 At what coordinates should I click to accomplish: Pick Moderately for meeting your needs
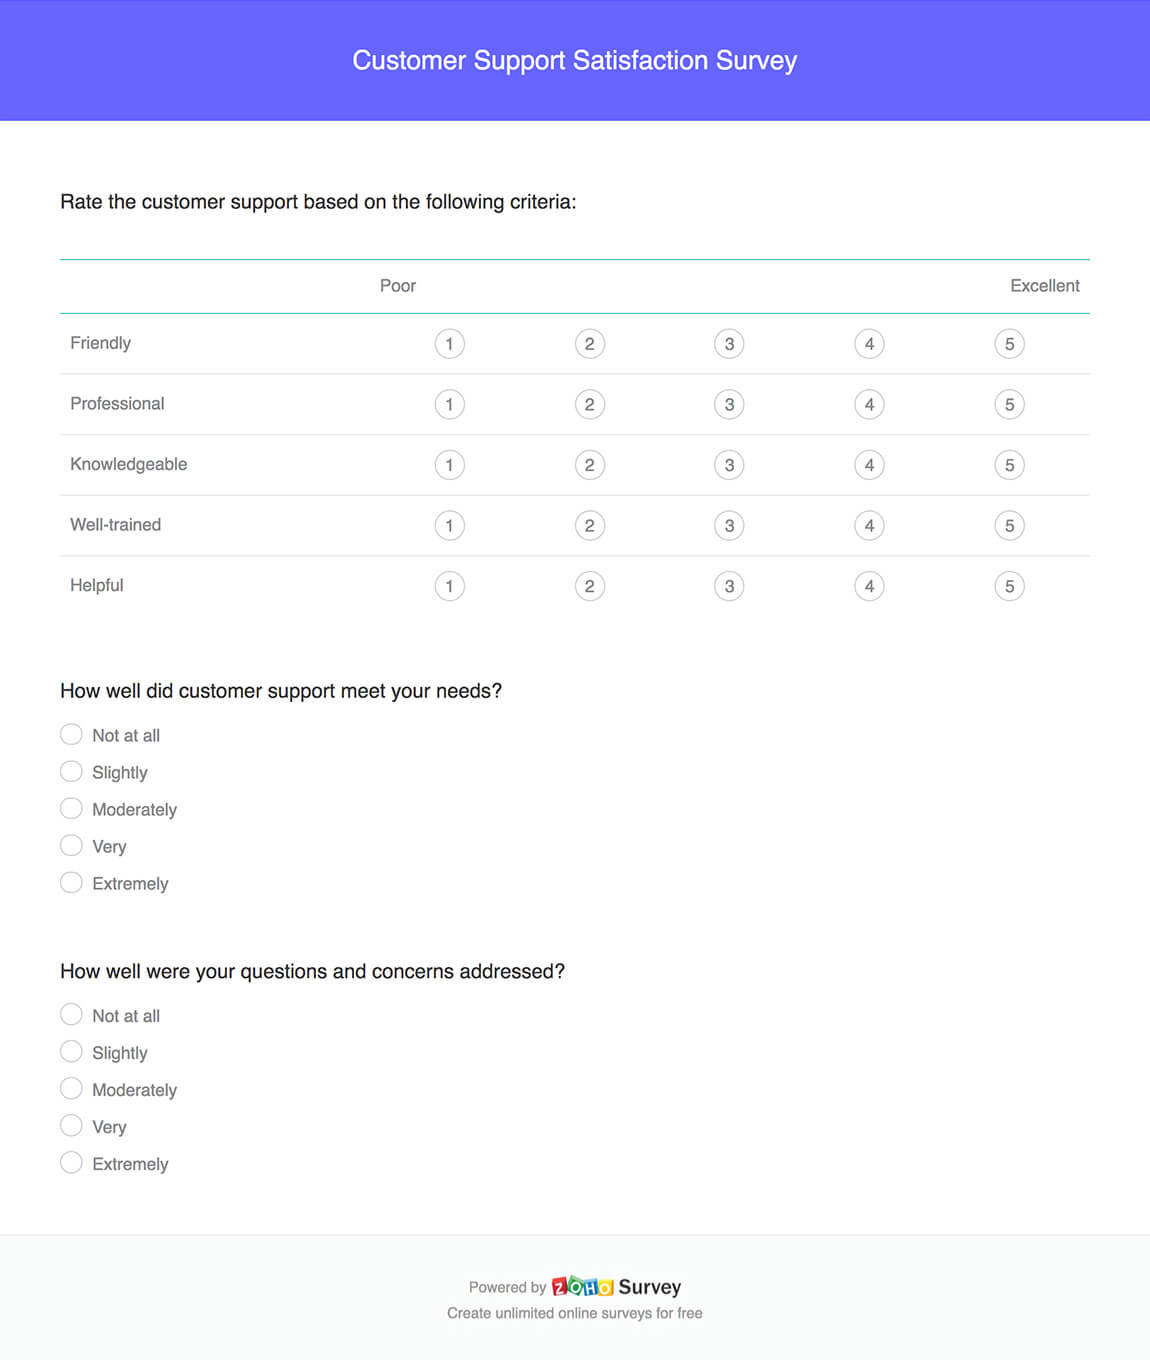coord(71,807)
